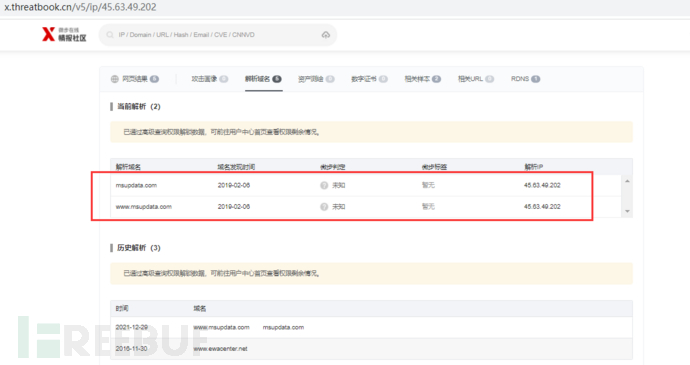690x365 pixels.
Task: Click msupdata.com in history row 2021-12-29
Action: tap(283, 327)
